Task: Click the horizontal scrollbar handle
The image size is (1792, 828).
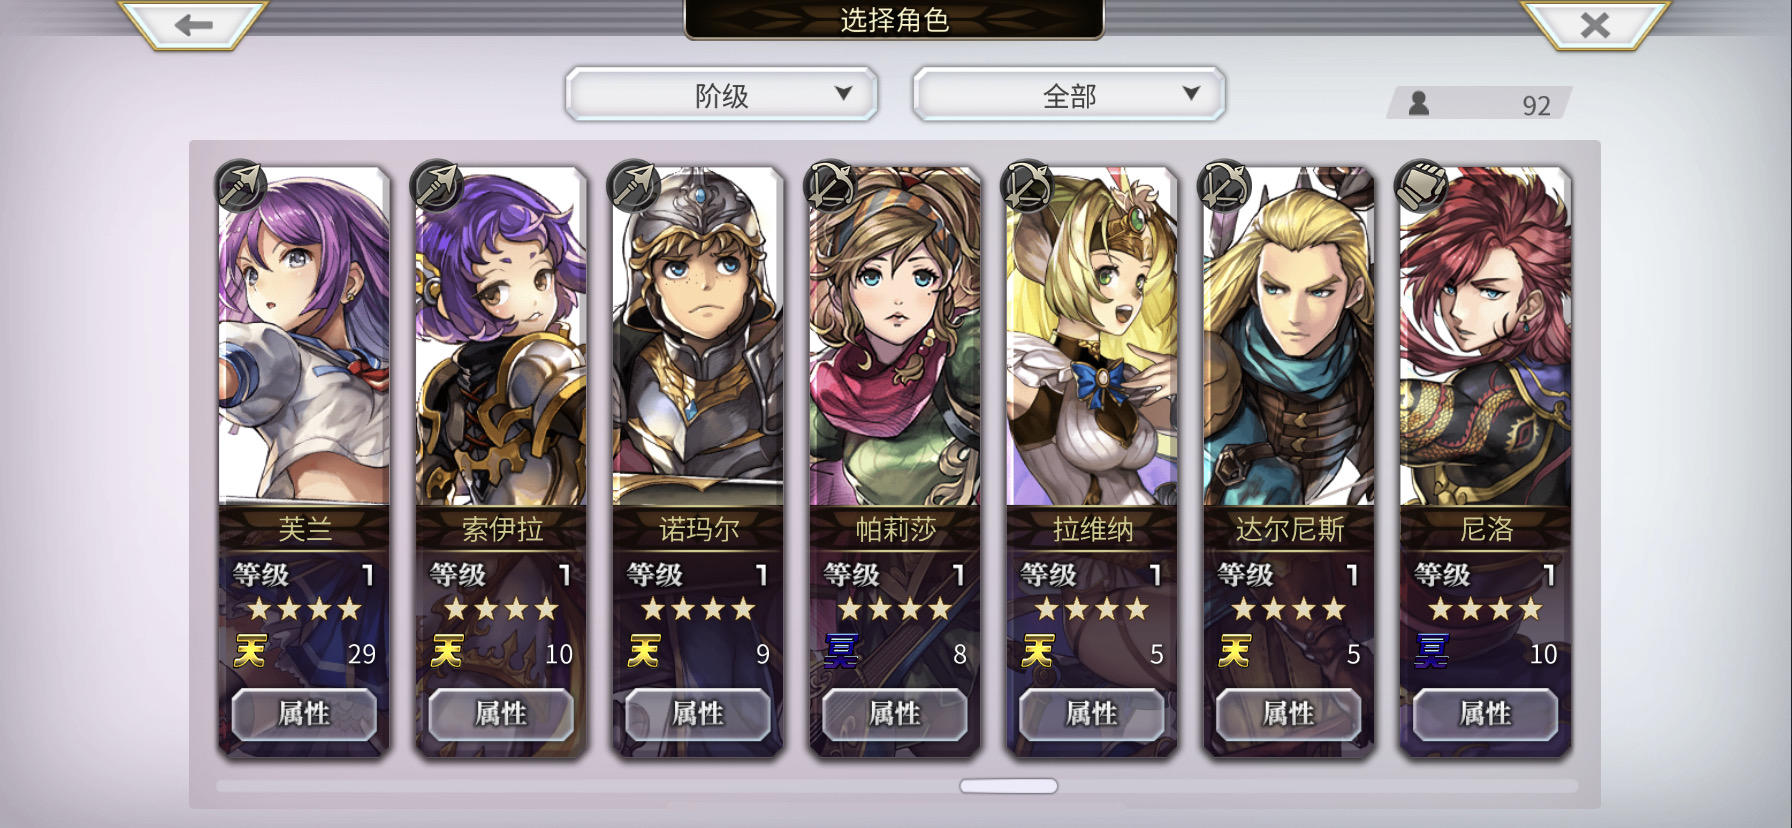Action: pyautogui.click(x=1009, y=786)
